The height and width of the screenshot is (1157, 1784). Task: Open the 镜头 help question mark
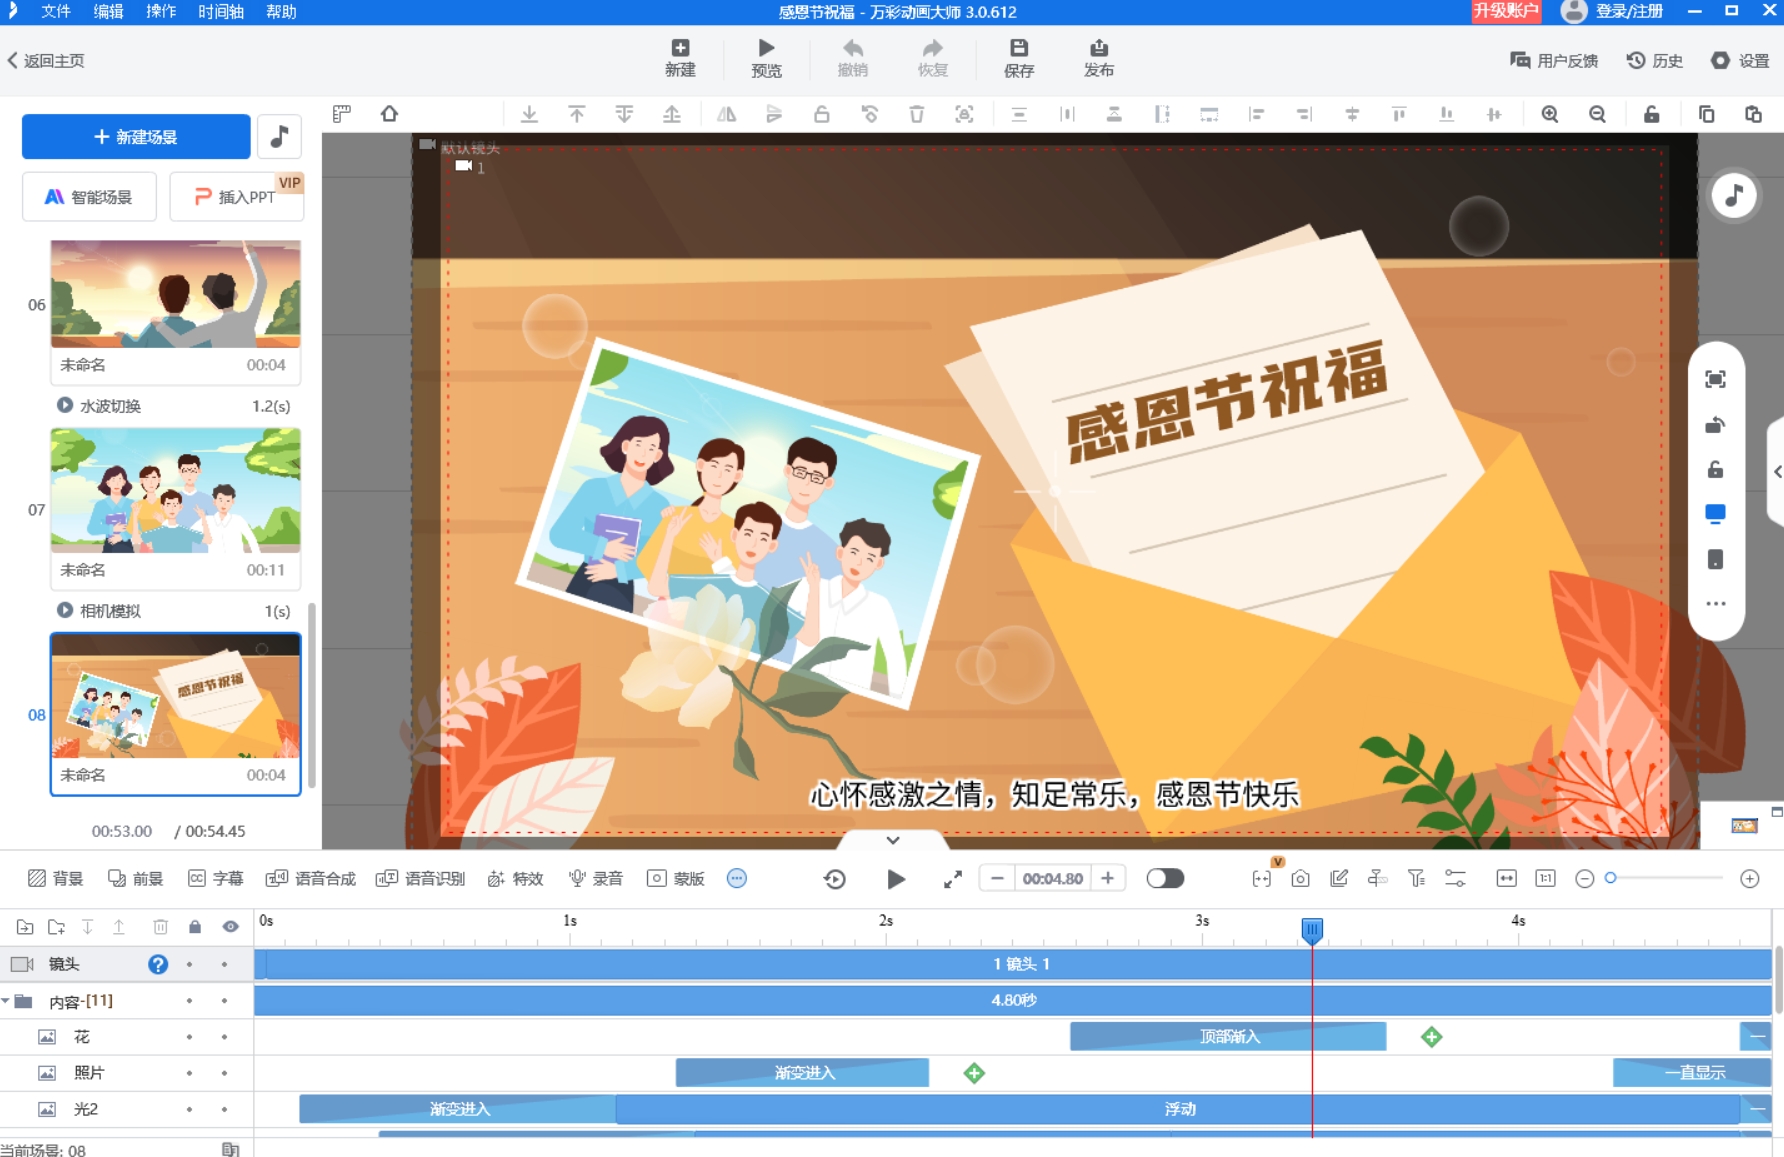click(x=158, y=964)
